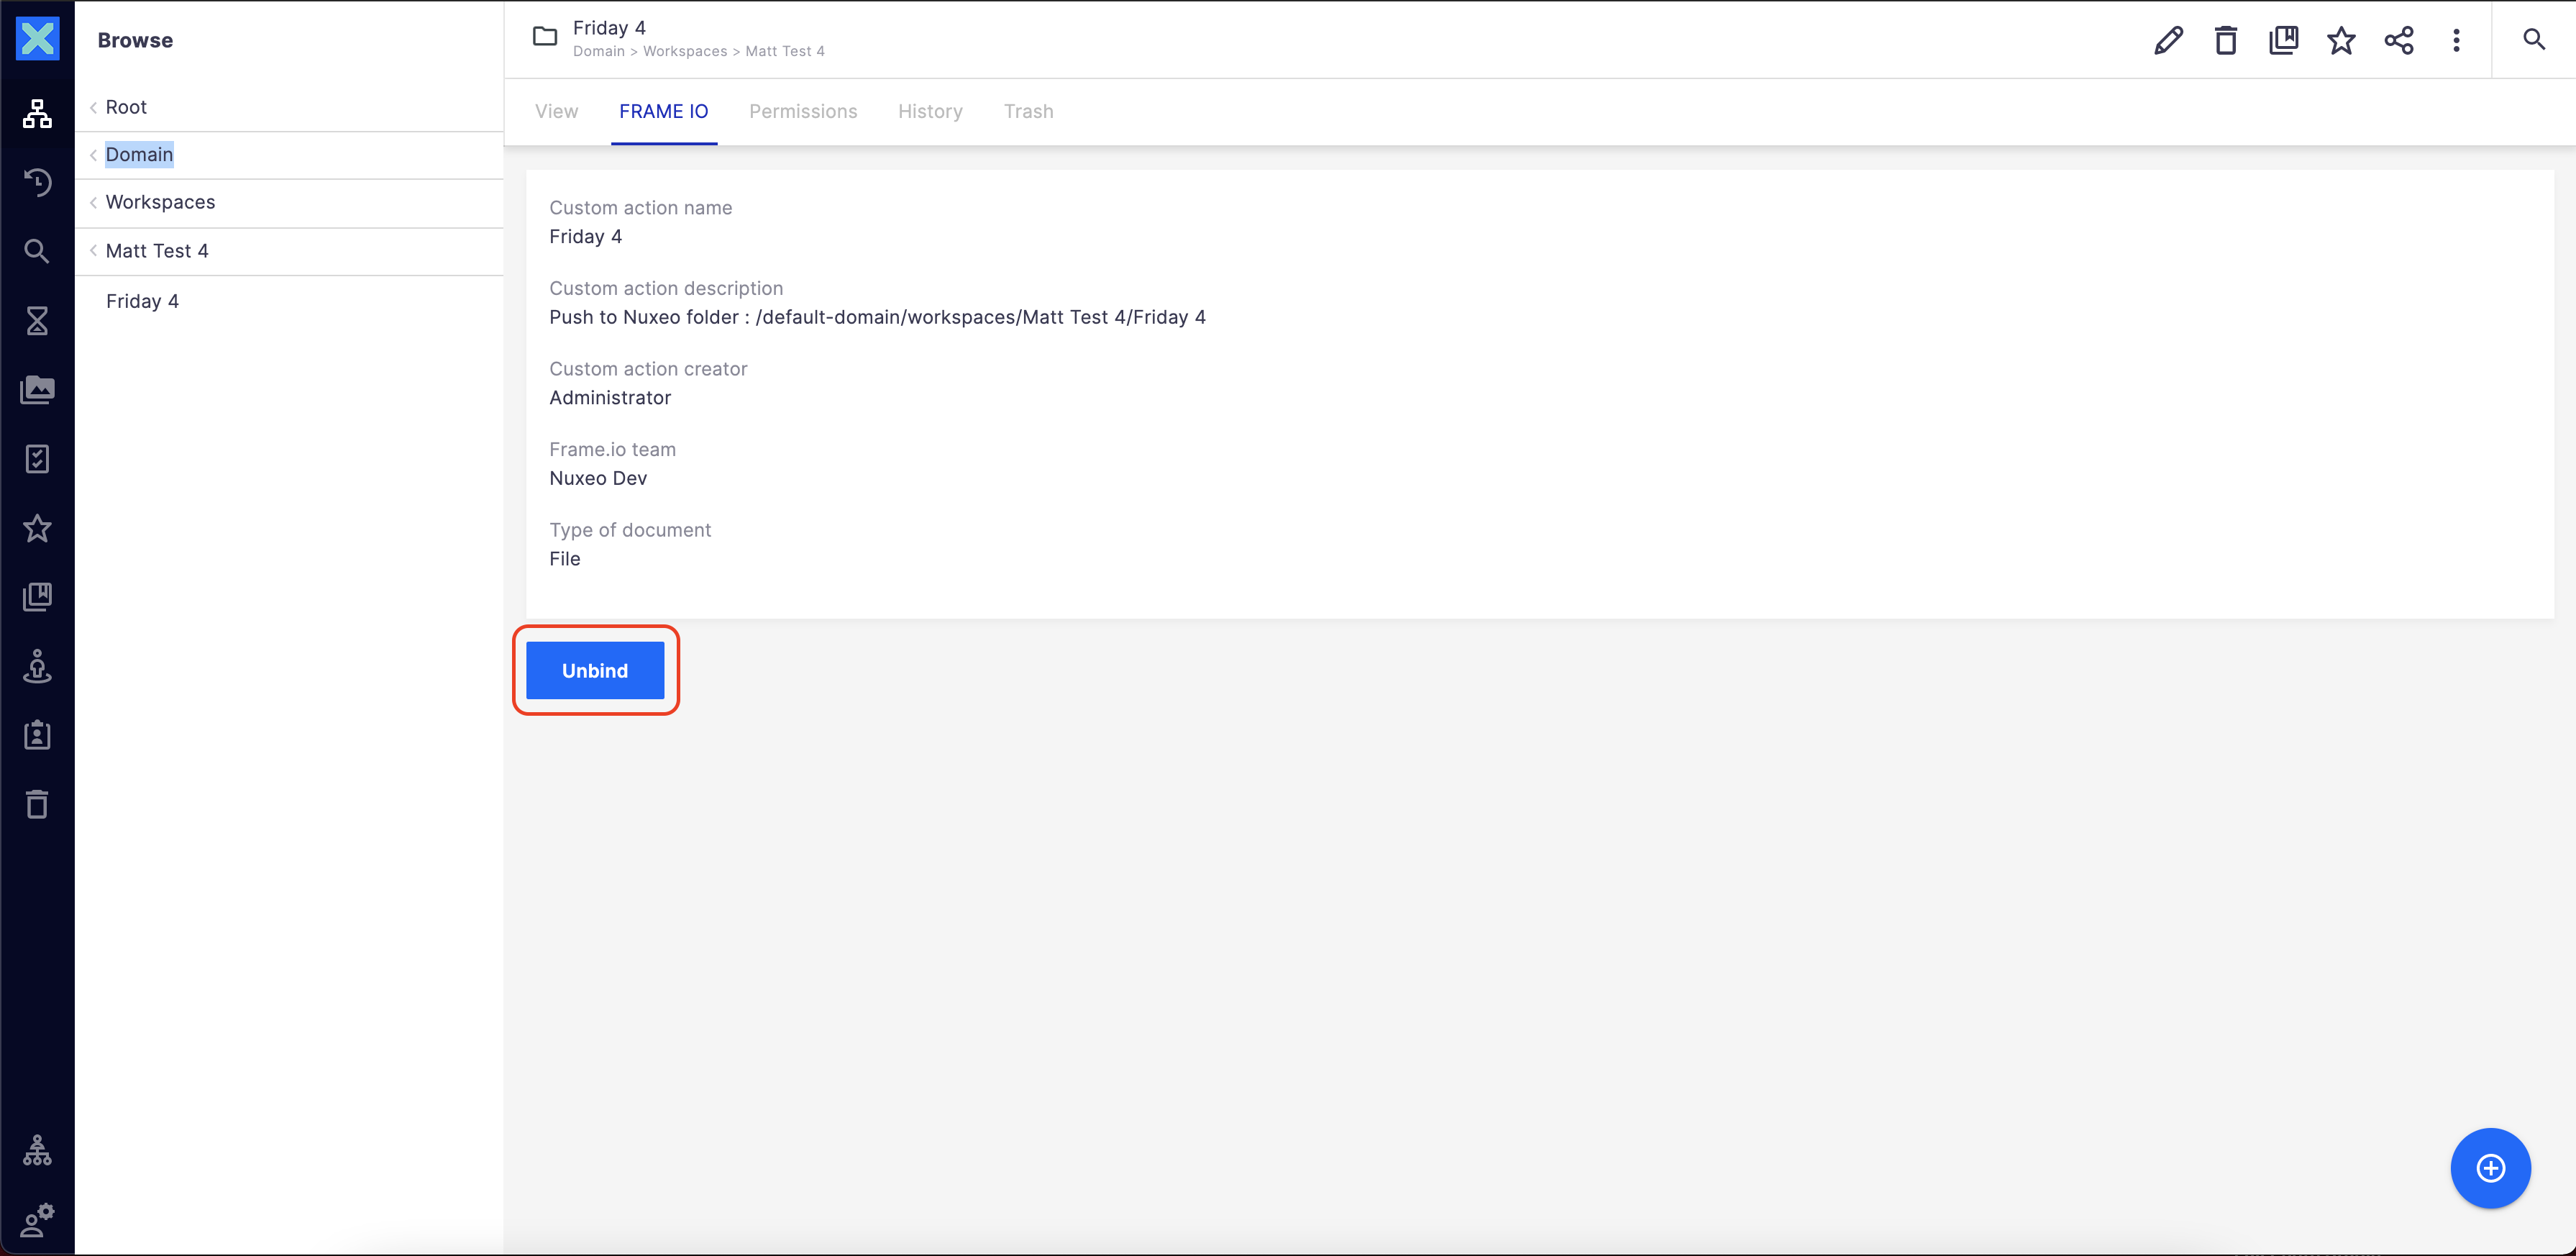This screenshot has width=2576, height=1256.
Task: Click the chevron beside Workspaces
Action: pyautogui.click(x=93, y=202)
